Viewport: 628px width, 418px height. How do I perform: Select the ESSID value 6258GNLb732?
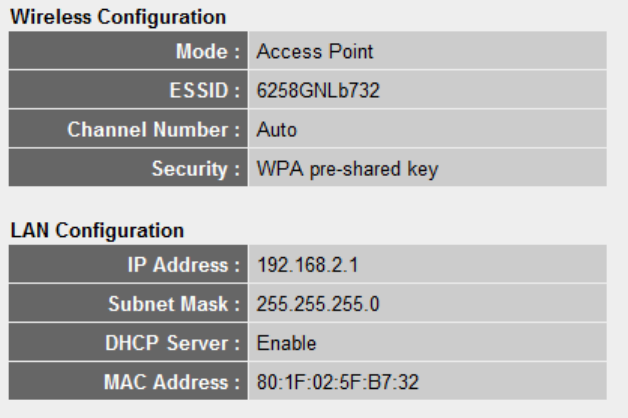click(318, 90)
